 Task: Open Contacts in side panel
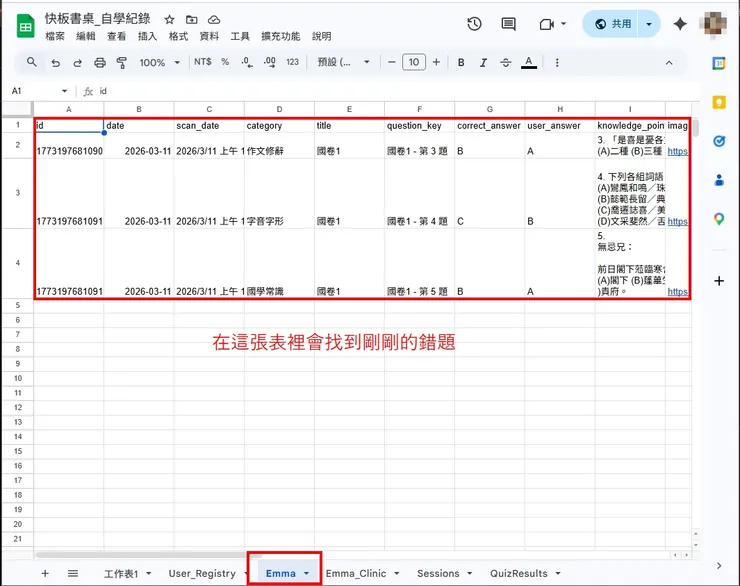719,180
